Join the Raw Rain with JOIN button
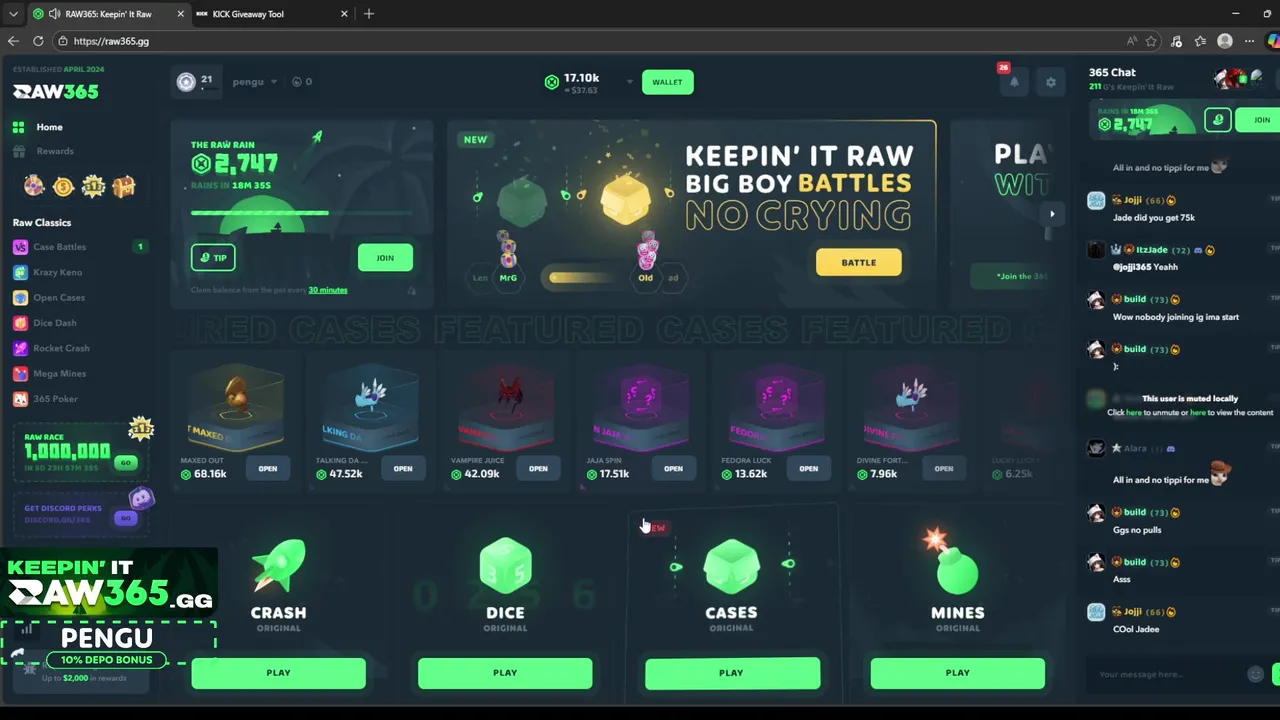1280x720 pixels. pyautogui.click(x=385, y=257)
